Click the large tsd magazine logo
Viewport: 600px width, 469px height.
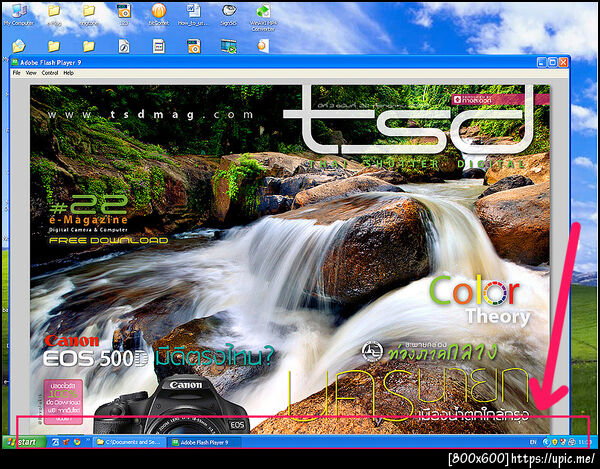[x=408, y=120]
